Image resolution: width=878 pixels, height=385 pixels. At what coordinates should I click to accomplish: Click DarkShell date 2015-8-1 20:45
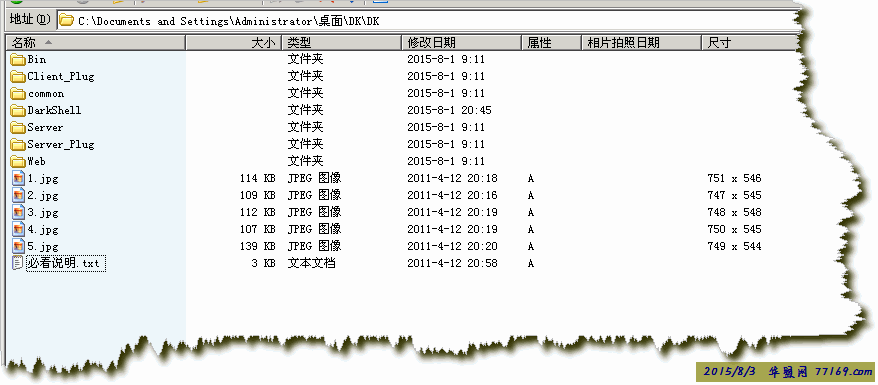click(450, 110)
